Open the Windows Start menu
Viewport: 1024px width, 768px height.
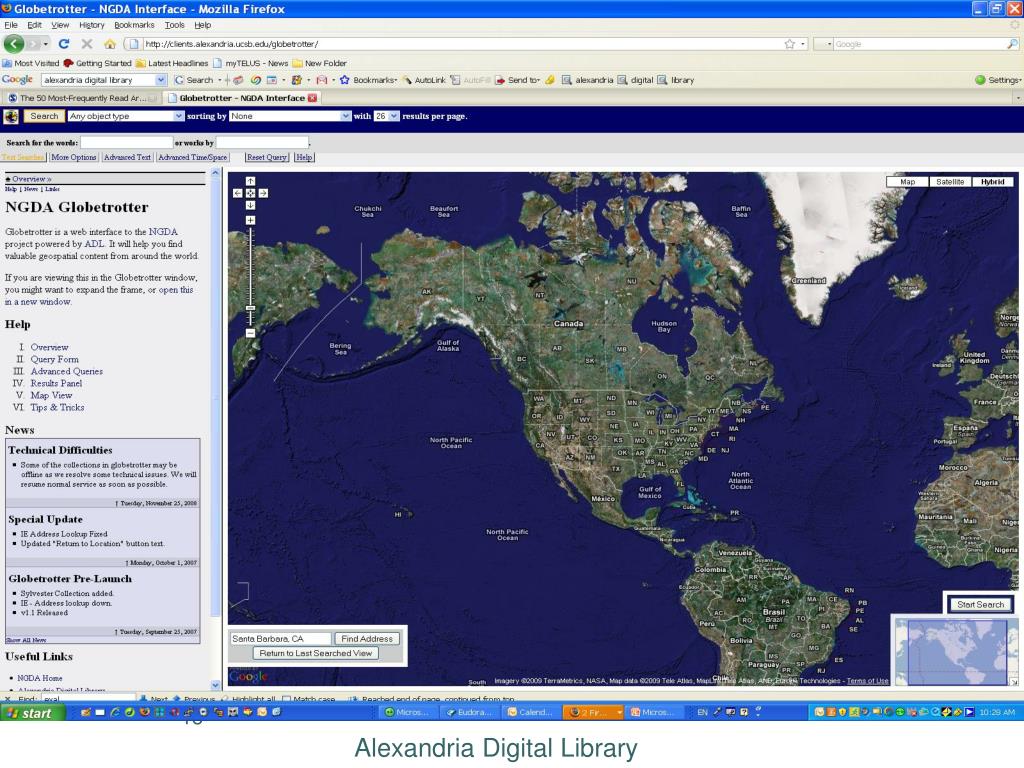click(33, 713)
